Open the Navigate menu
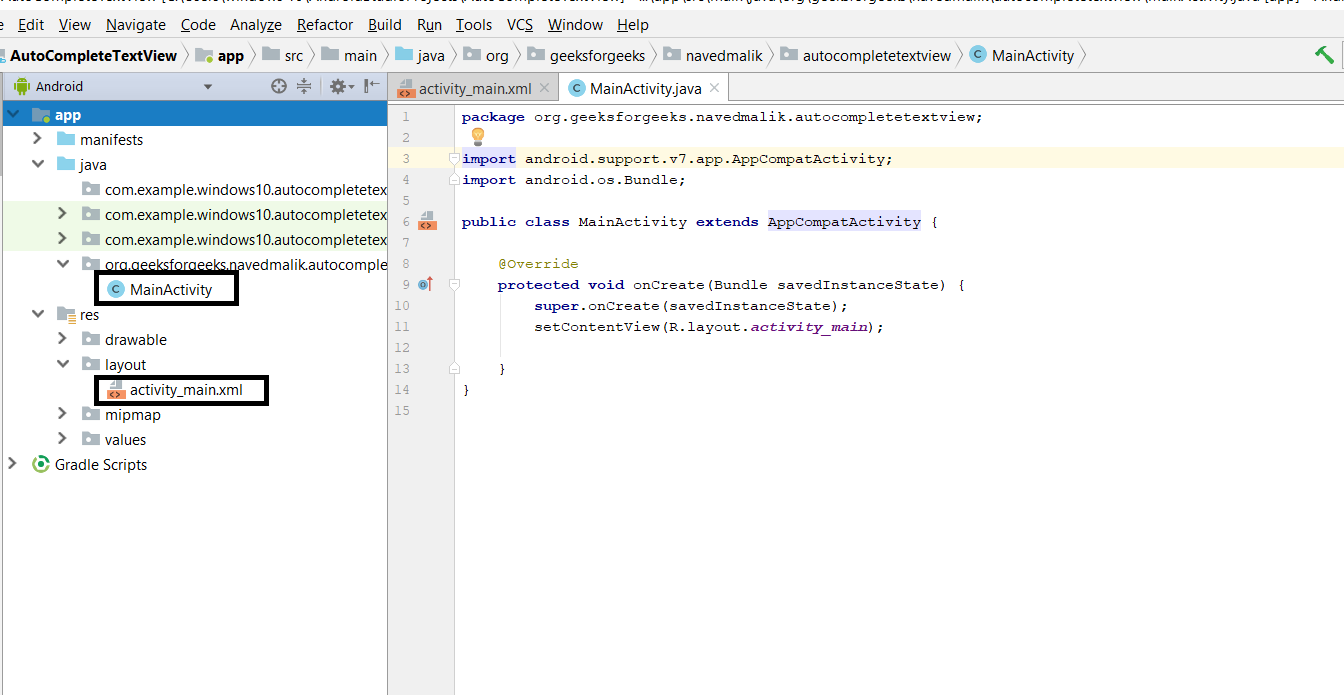 click(x=136, y=24)
